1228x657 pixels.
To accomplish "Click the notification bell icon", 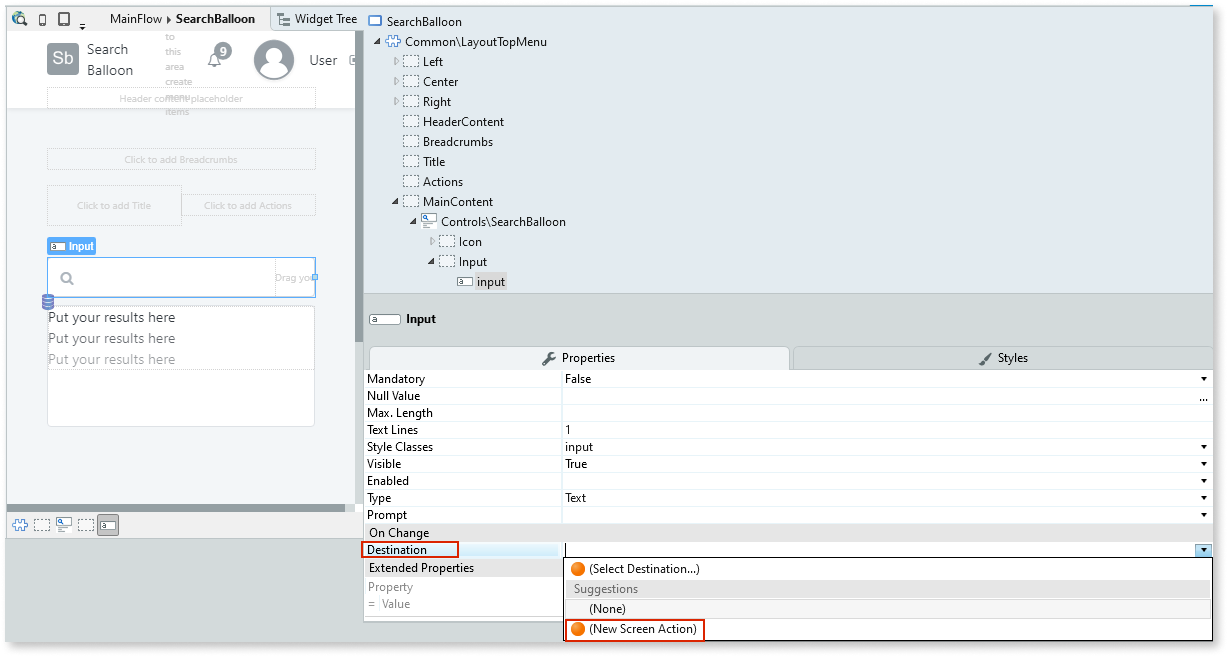I will [214, 60].
